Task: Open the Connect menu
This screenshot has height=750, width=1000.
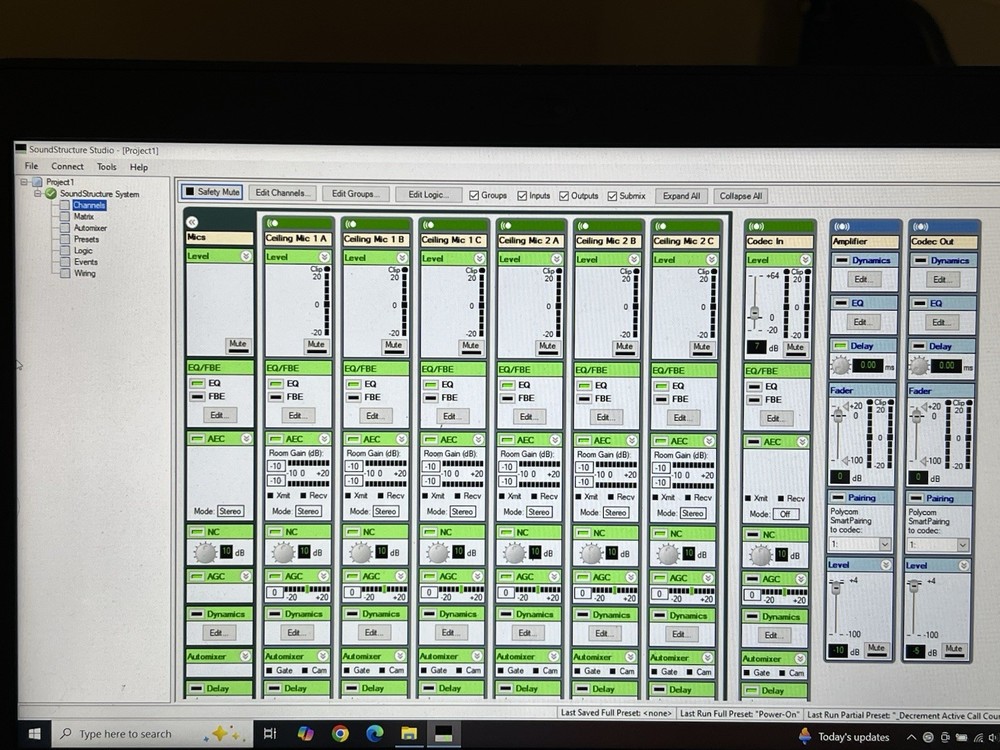Action: [67, 166]
